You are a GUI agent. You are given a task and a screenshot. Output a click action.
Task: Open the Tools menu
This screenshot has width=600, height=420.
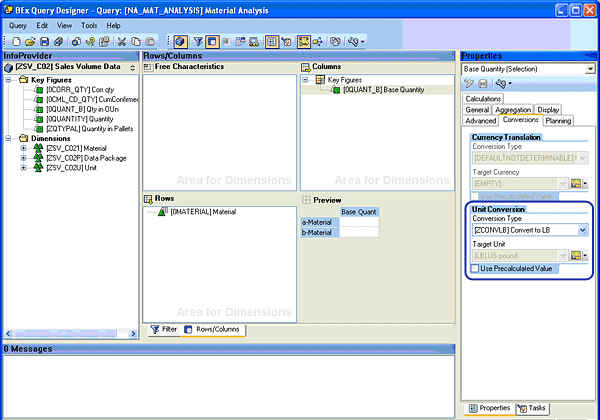pyautogui.click(x=89, y=24)
